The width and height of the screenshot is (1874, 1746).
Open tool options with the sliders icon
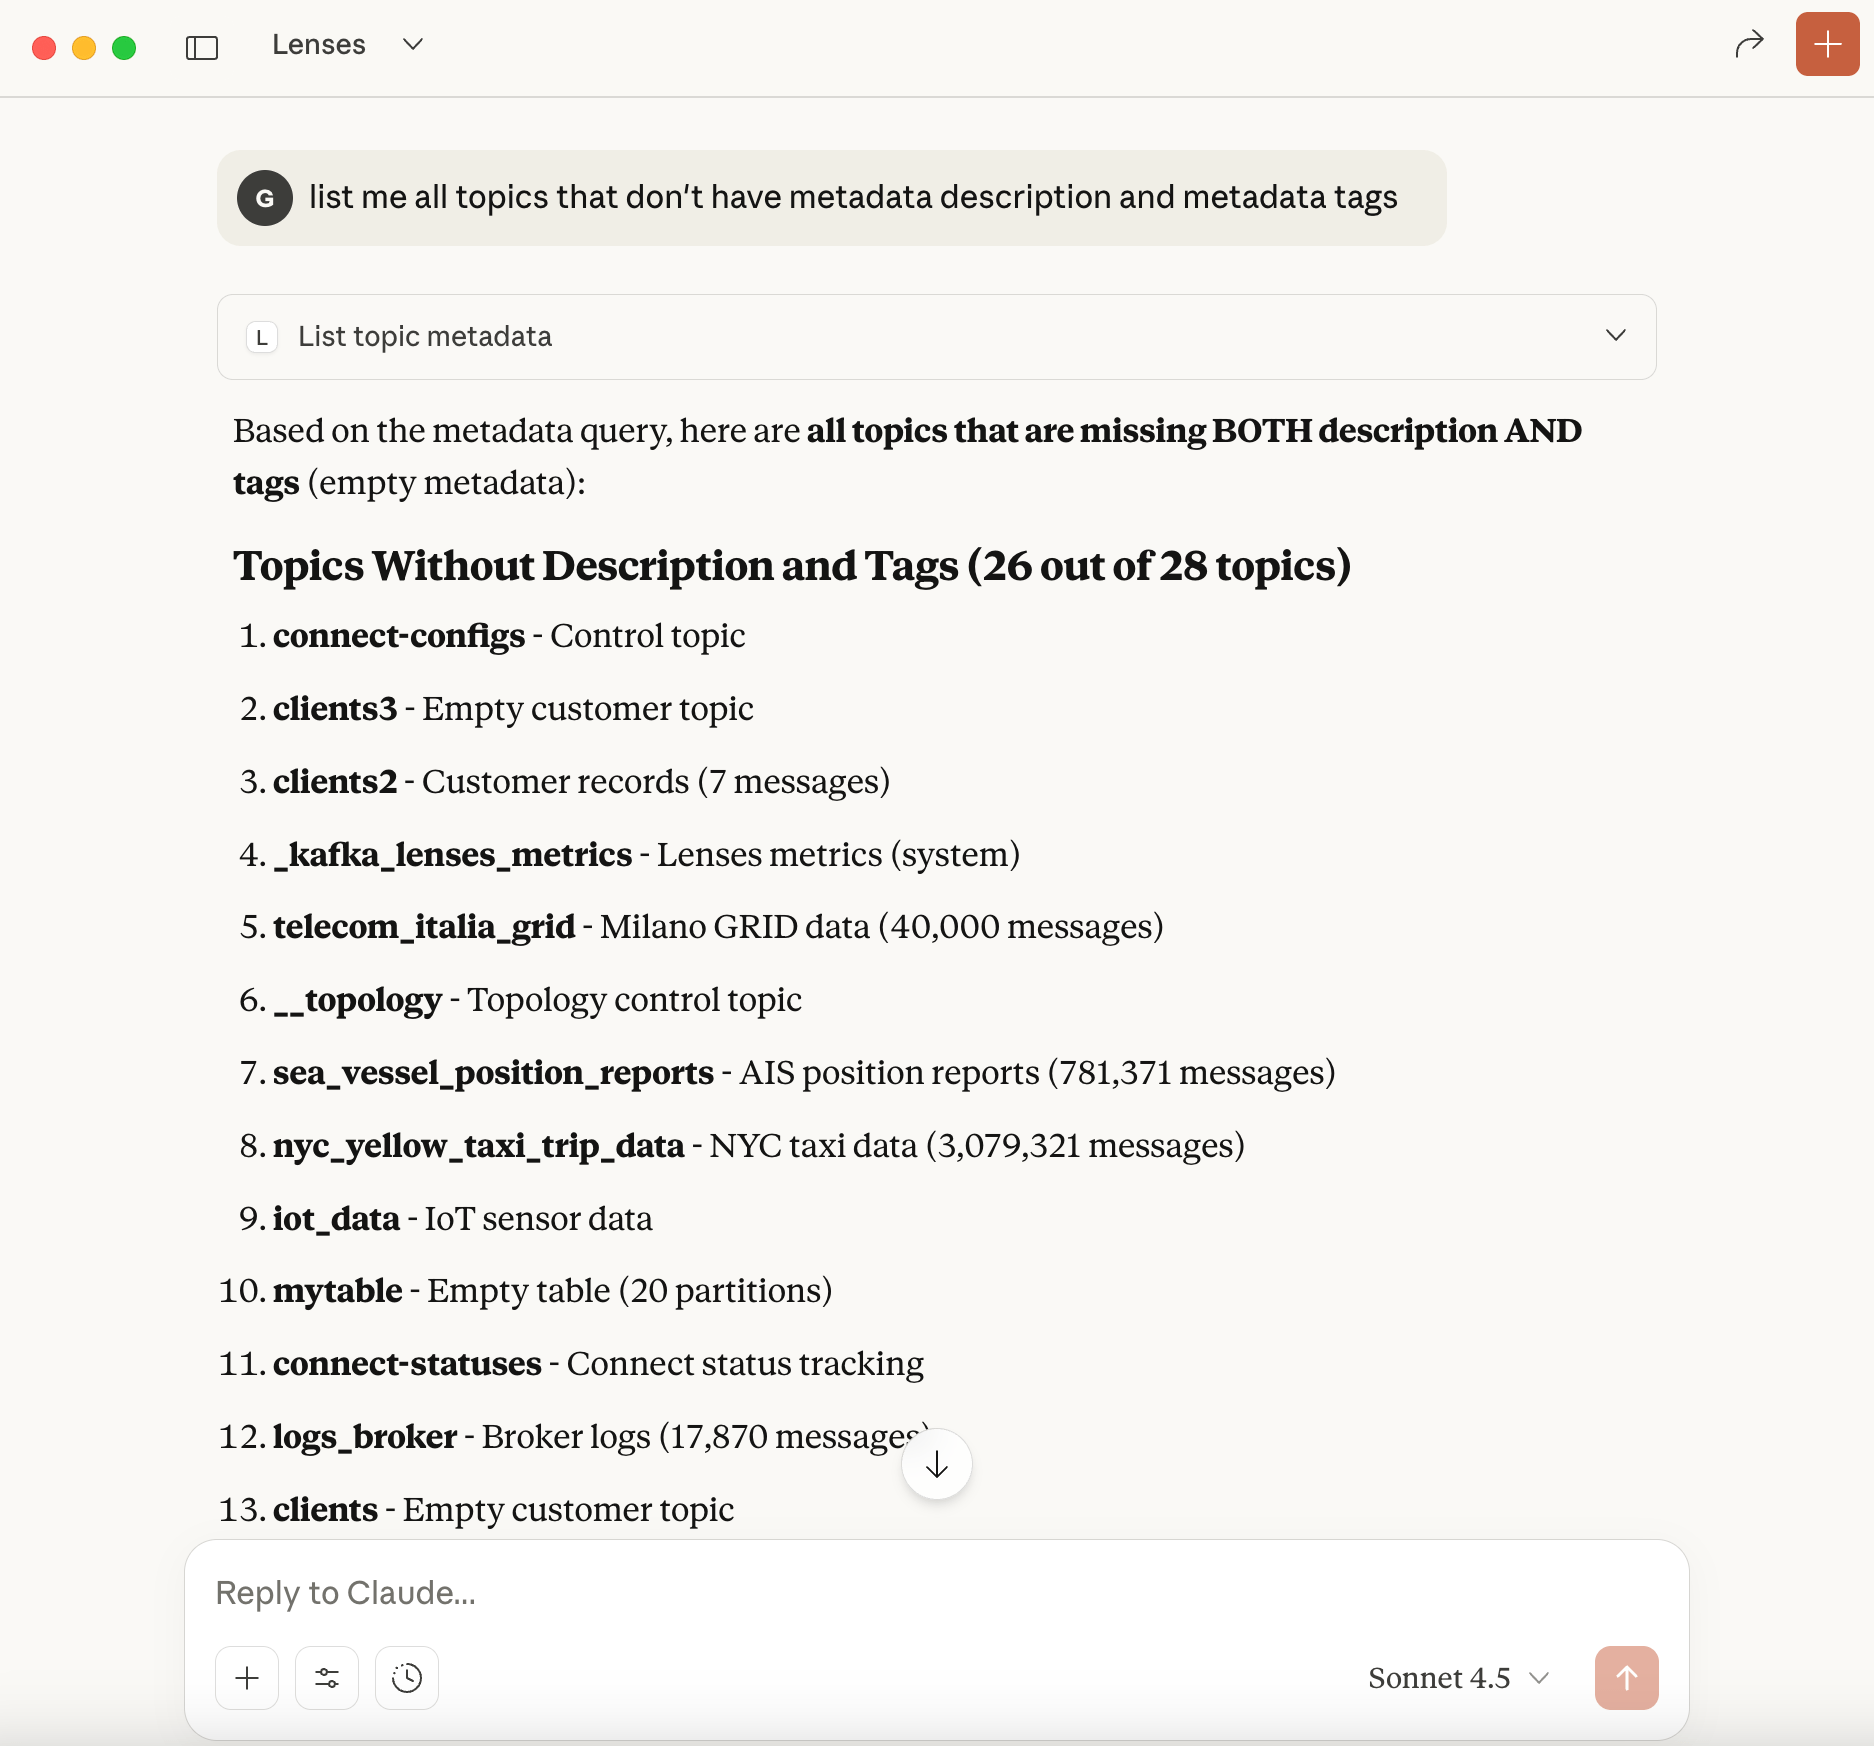pyautogui.click(x=326, y=1677)
